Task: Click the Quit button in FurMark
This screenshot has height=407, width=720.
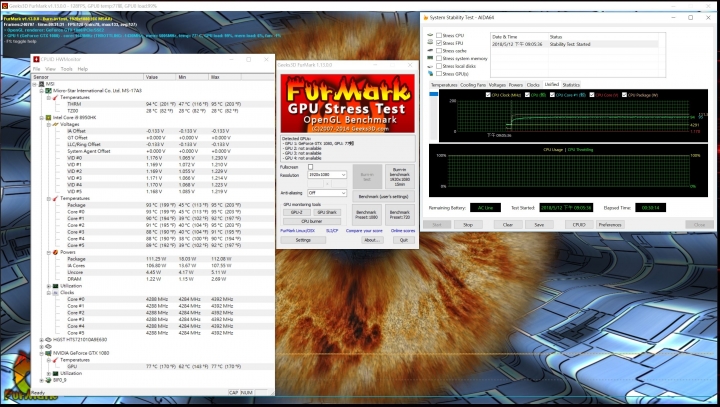Action: coord(404,240)
